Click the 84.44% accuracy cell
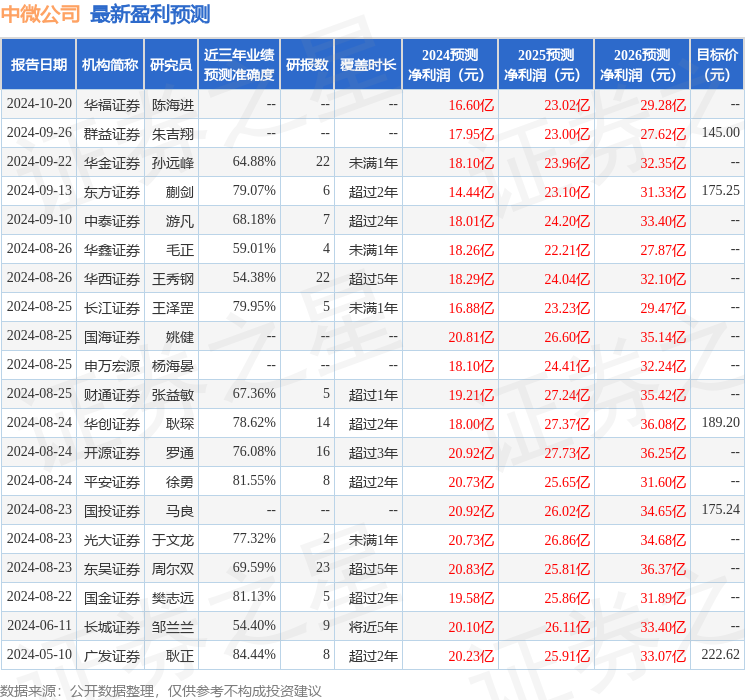The width and height of the screenshot is (745, 700). [254, 654]
